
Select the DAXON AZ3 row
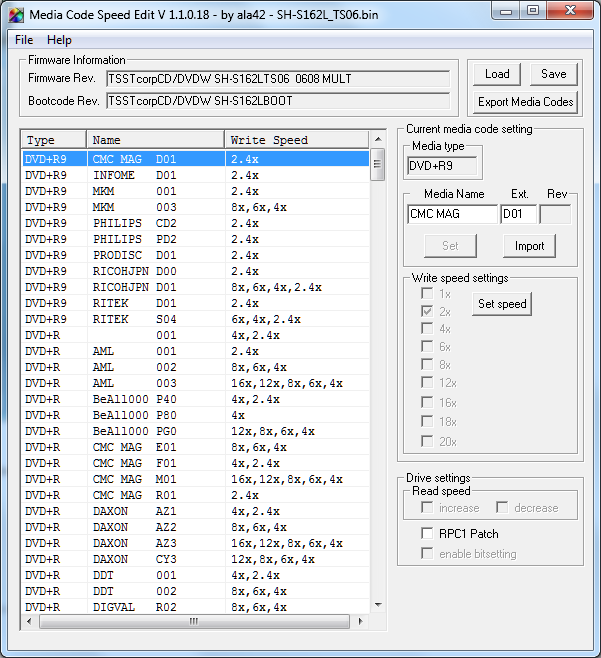click(x=196, y=543)
